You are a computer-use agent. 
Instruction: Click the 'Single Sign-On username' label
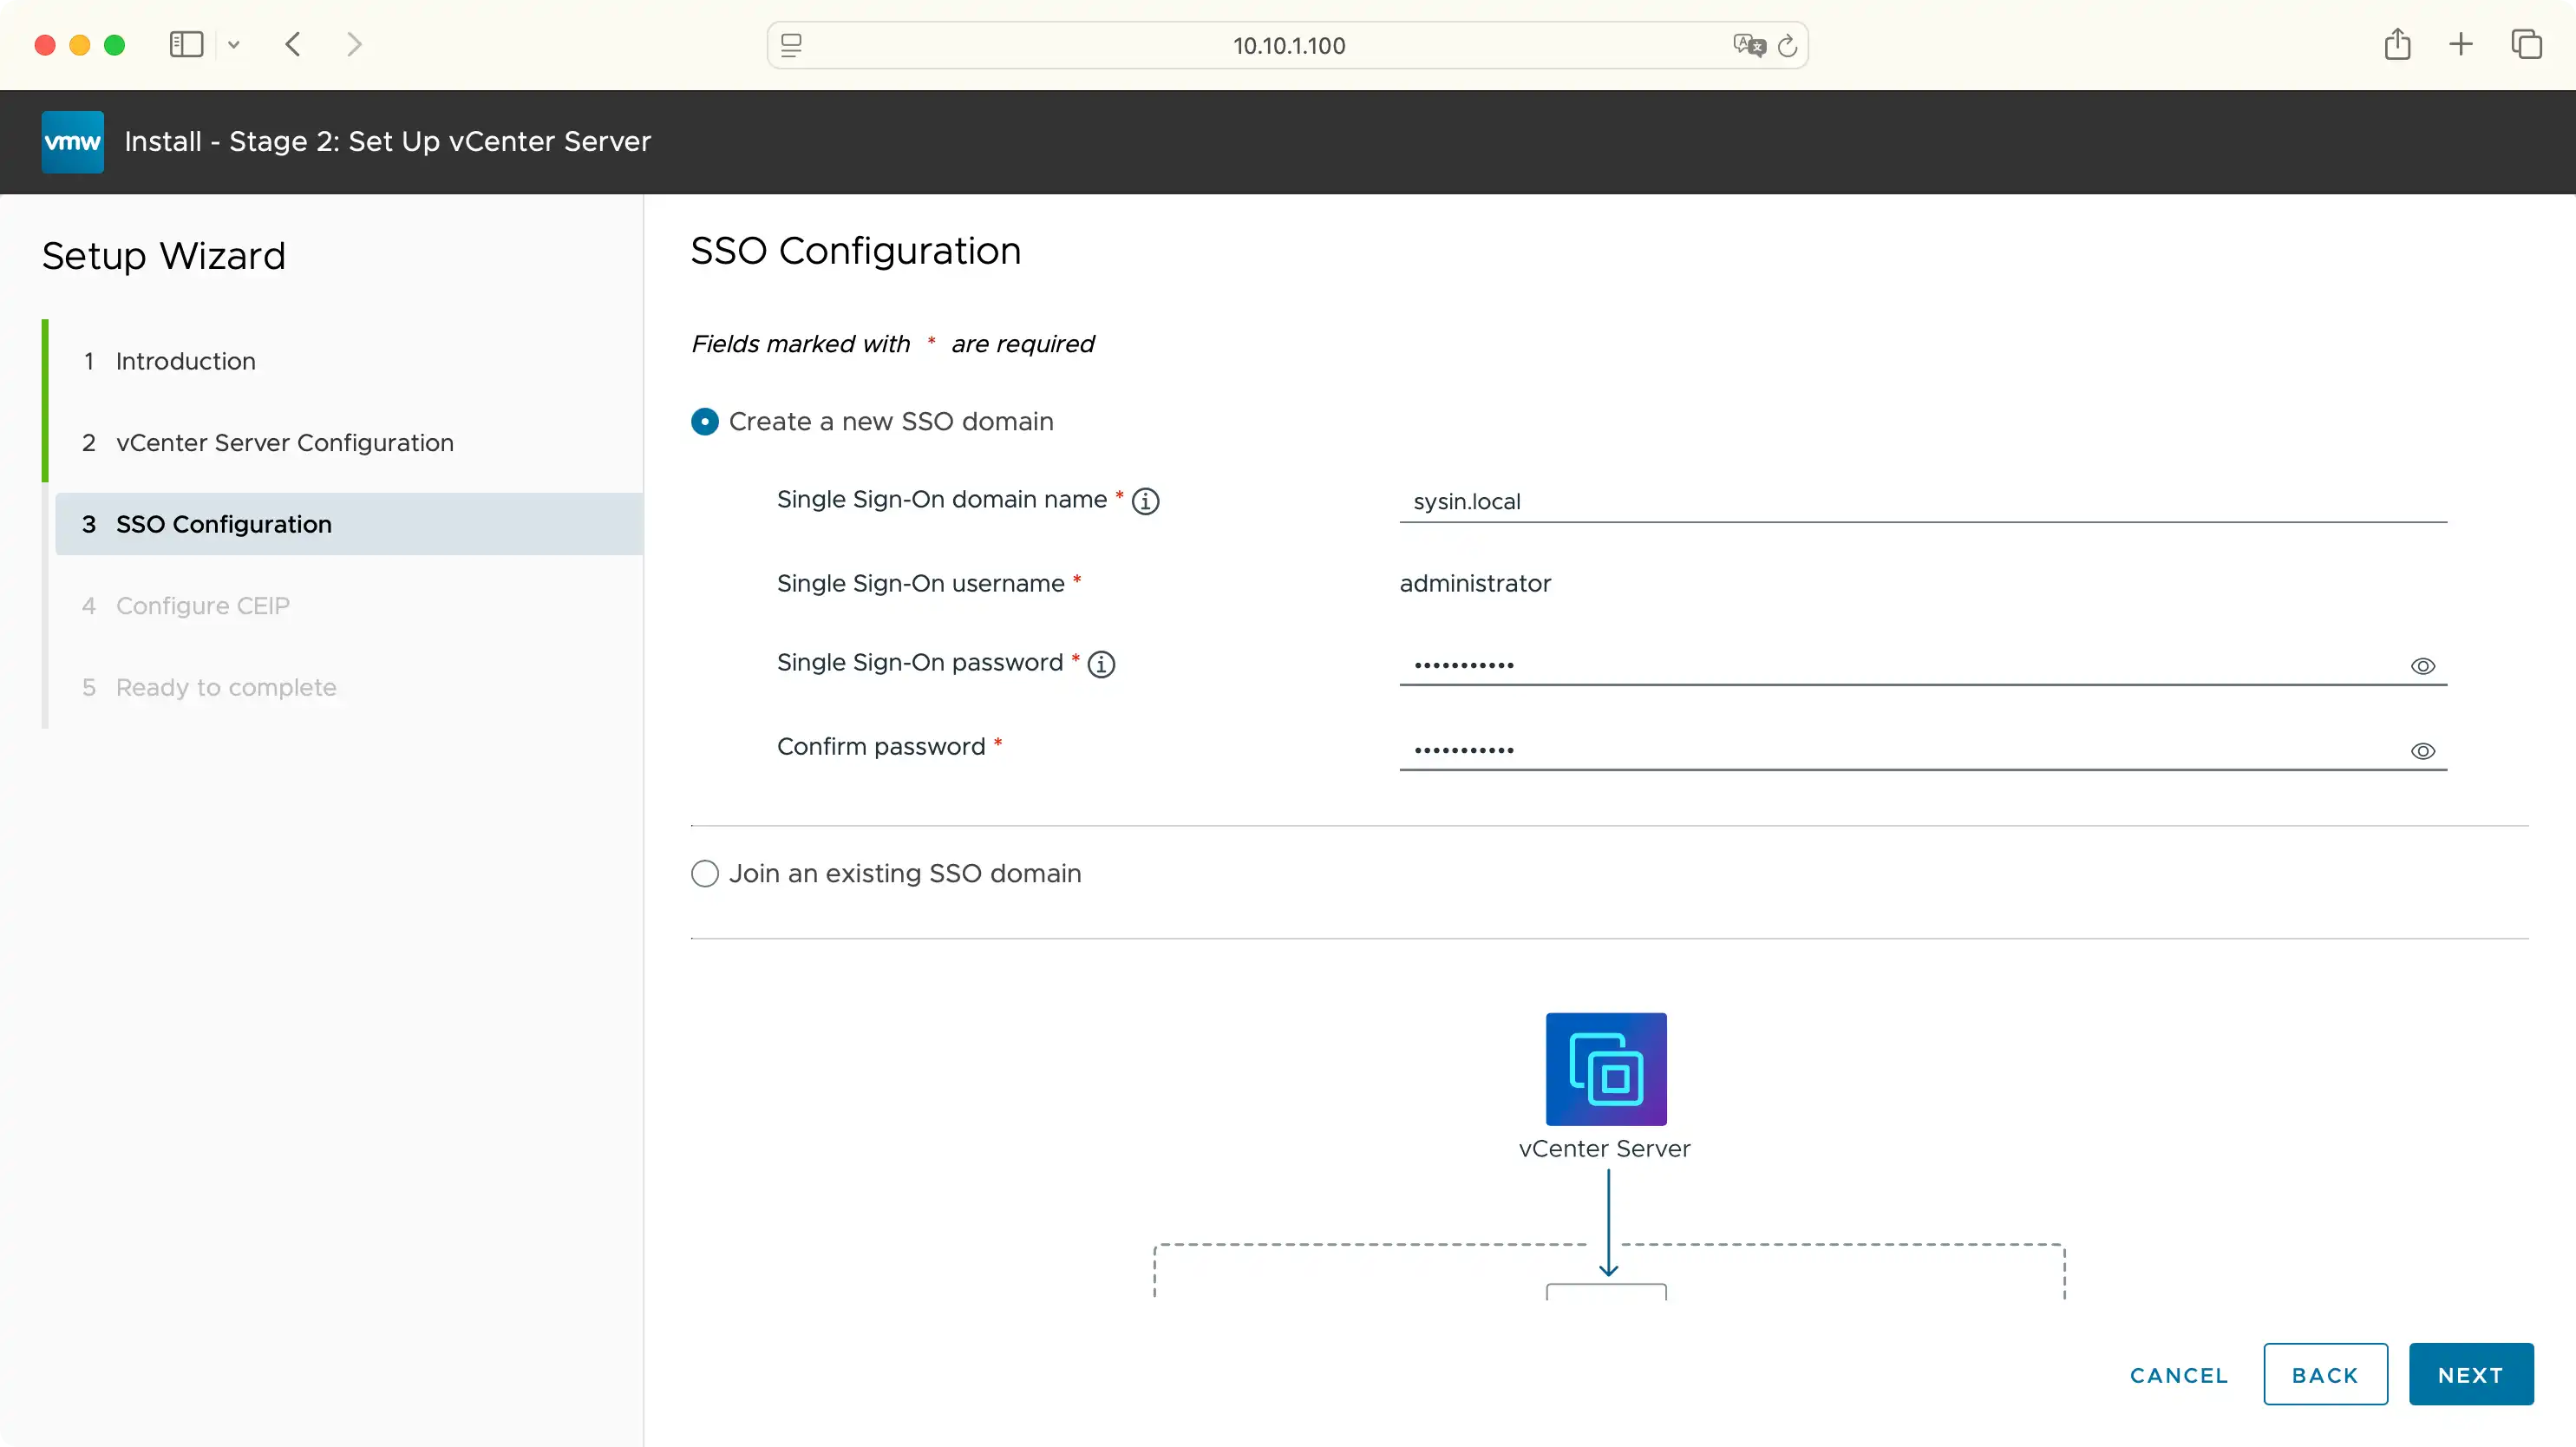coord(920,583)
